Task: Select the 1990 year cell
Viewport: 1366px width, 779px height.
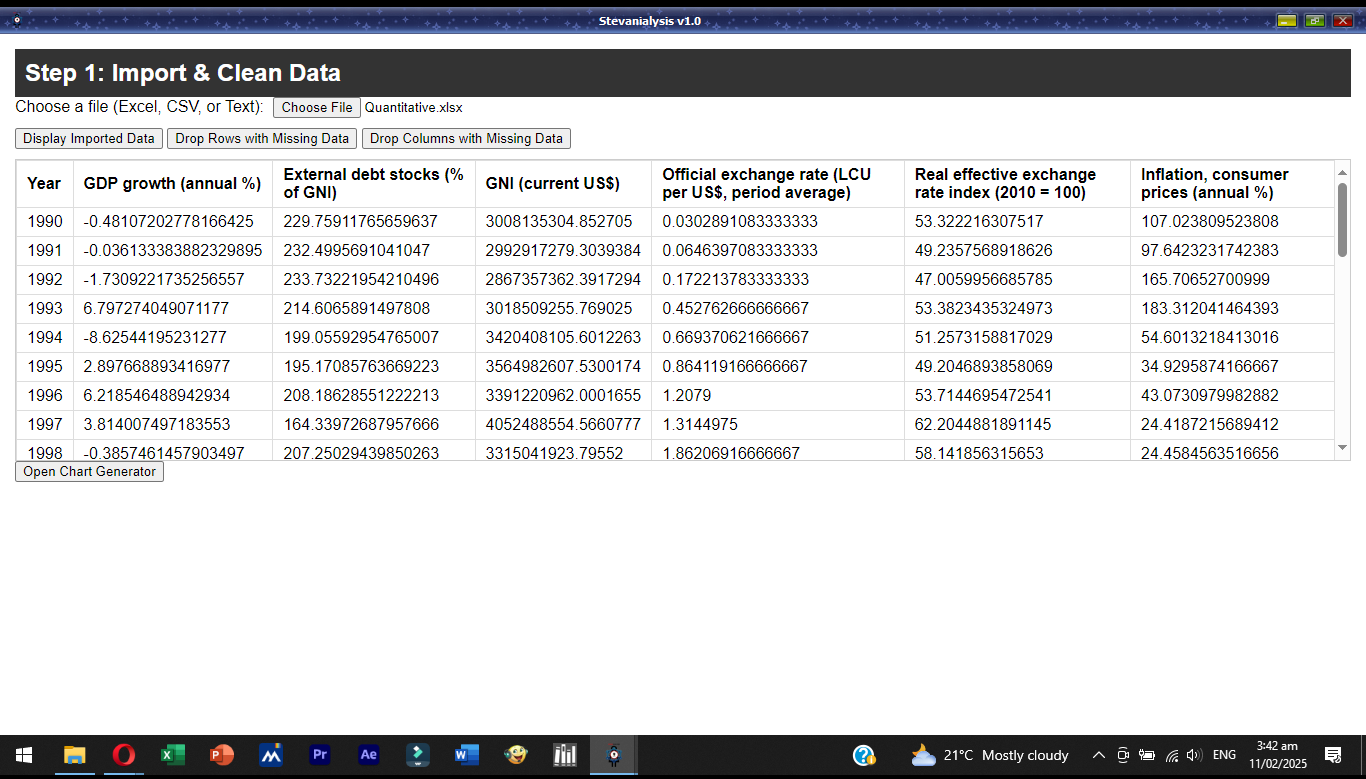Action: point(44,221)
